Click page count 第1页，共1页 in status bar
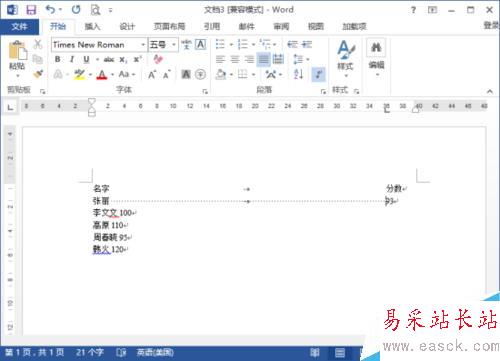The width and height of the screenshot is (500, 361). coord(34,352)
